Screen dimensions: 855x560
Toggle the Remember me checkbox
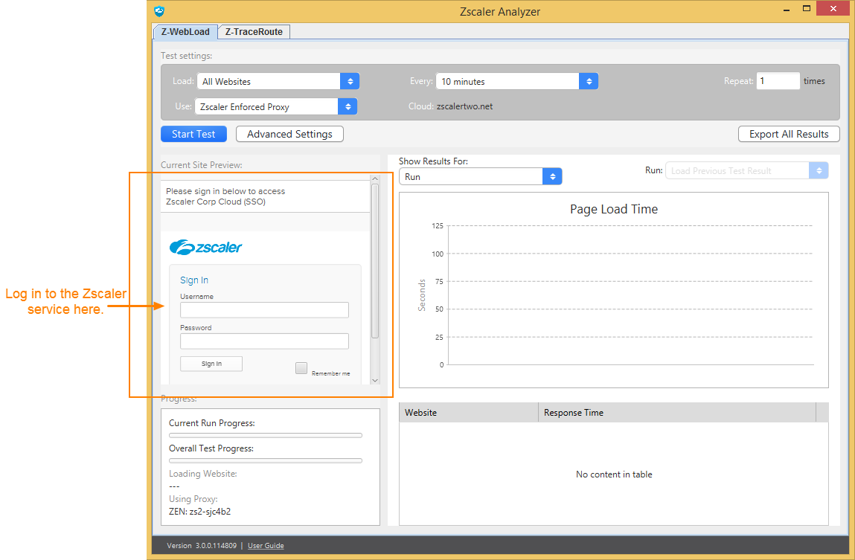(301, 368)
